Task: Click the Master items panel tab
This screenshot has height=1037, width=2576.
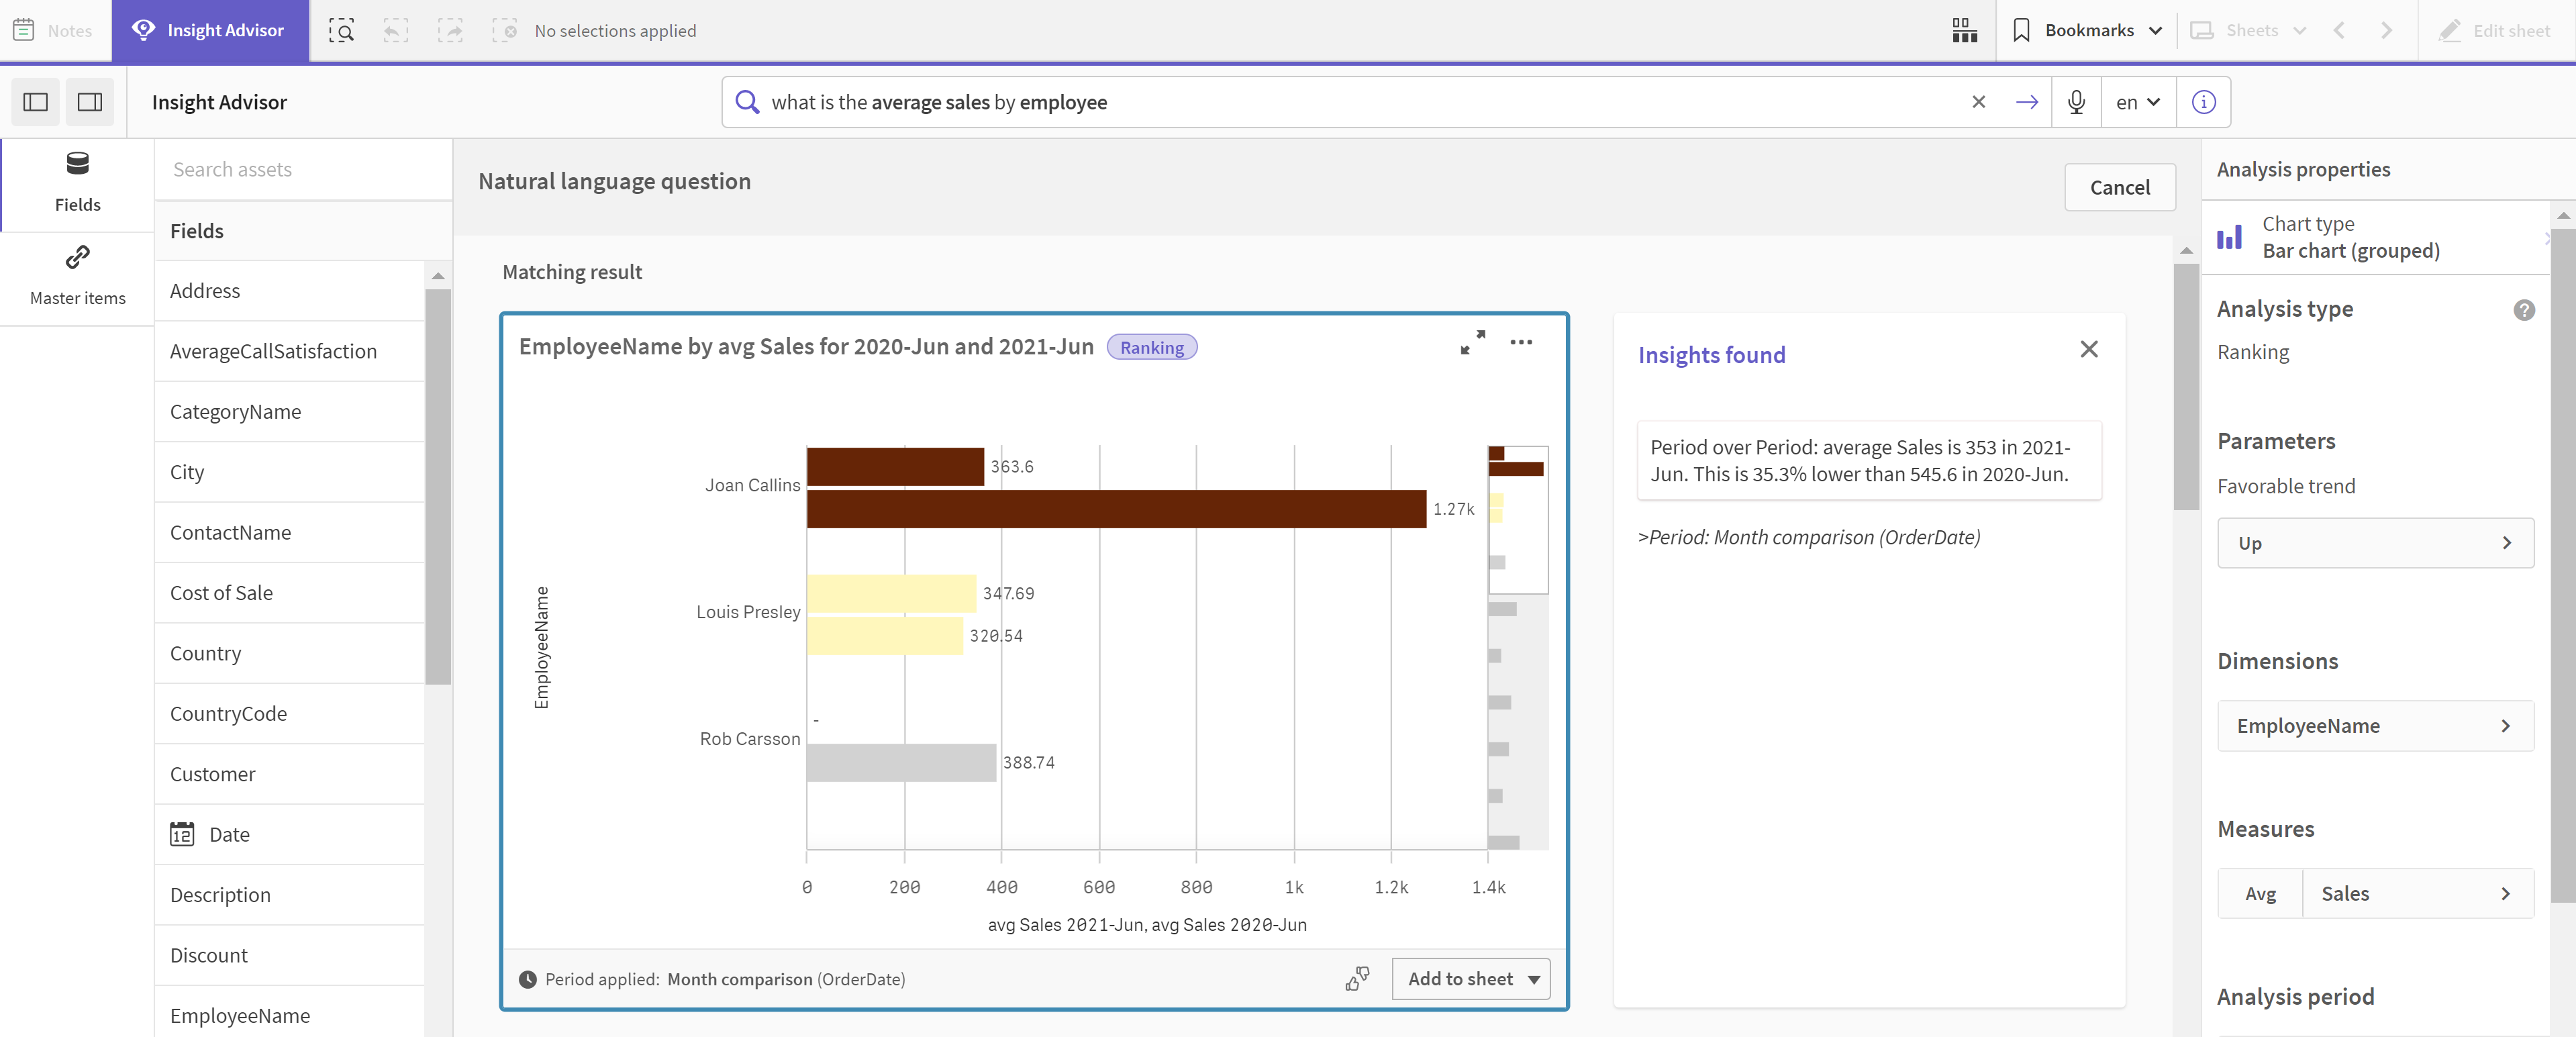Action: click(77, 273)
